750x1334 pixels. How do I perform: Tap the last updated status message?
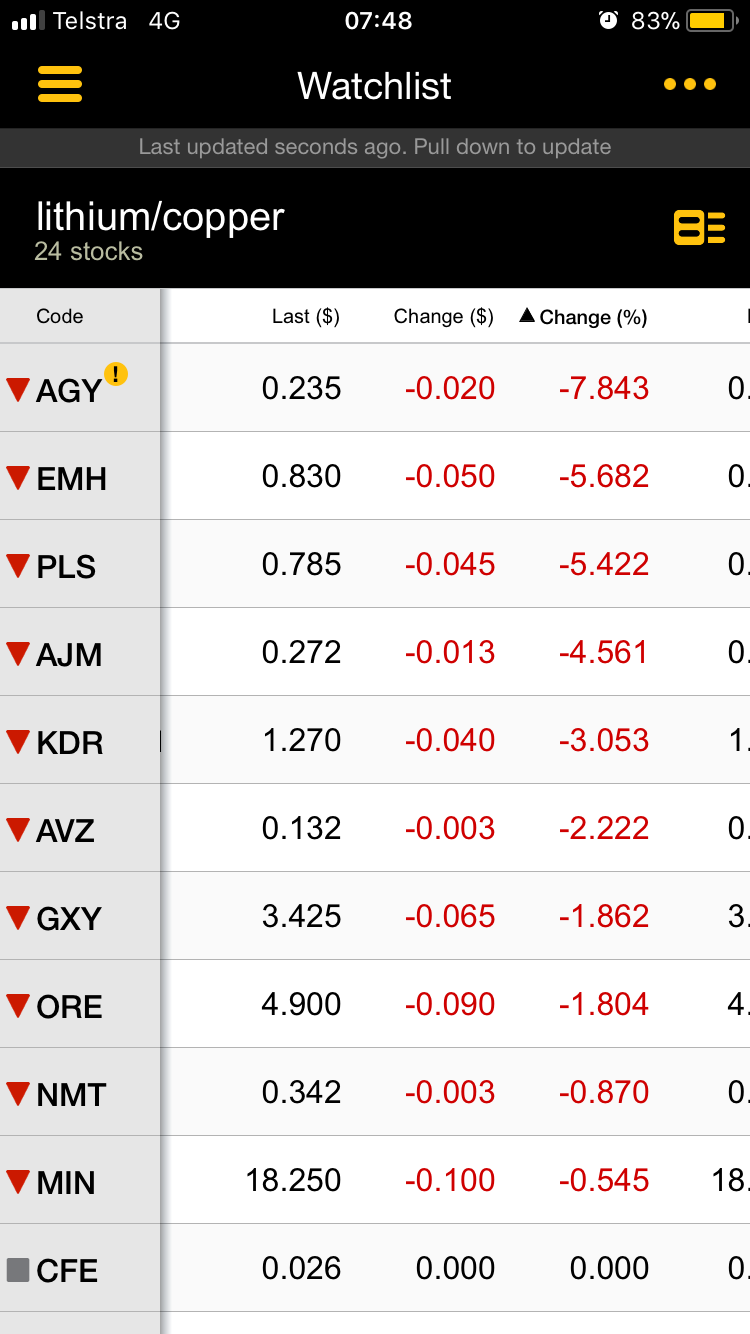pos(375,147)
